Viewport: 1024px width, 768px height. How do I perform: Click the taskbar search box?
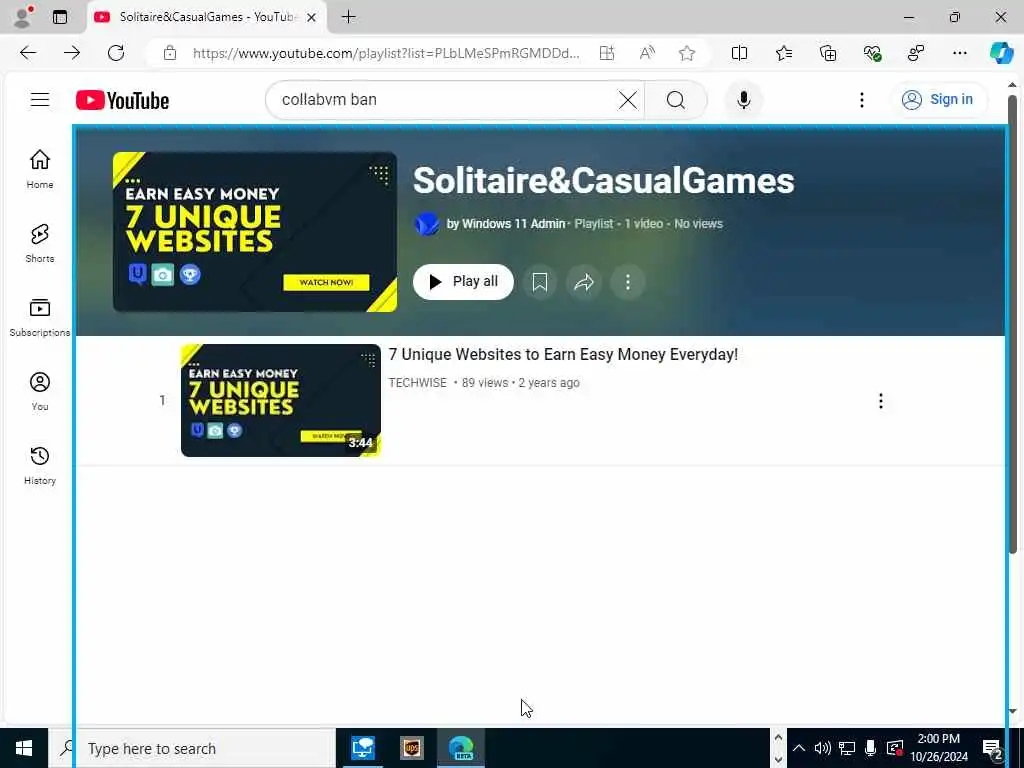tap(192, 748)
